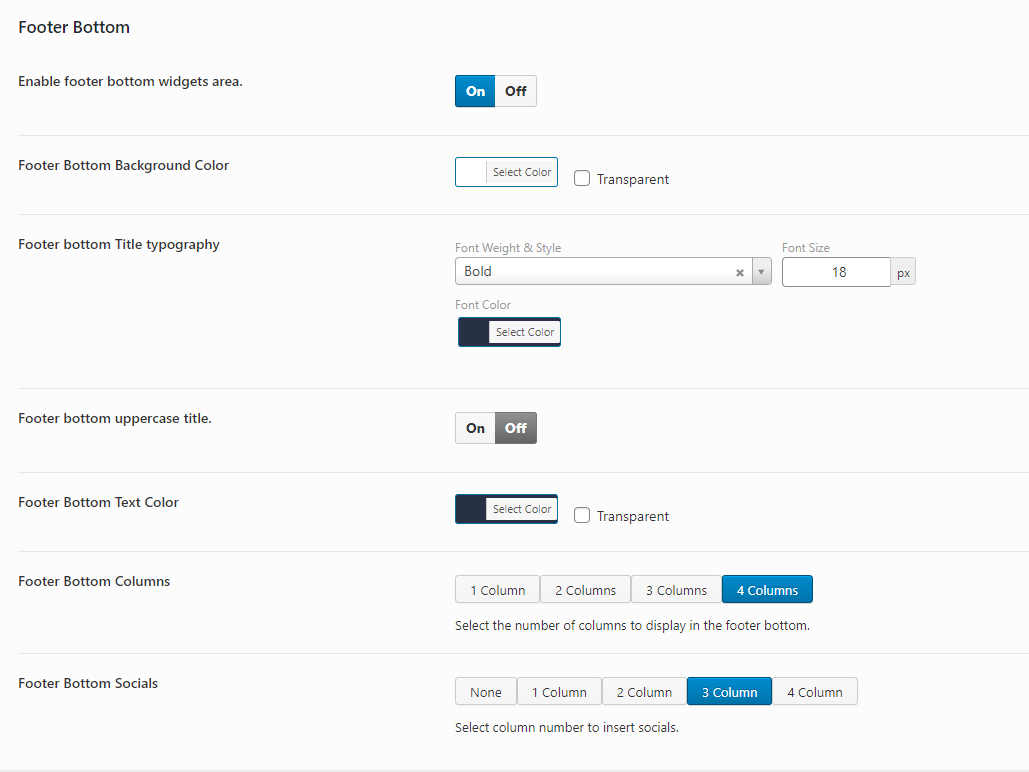Open the Font Weight & Style dropdown arrow
Image resolution: width=1029 pixels, height=772 pixels.
[x=761, y=272]
